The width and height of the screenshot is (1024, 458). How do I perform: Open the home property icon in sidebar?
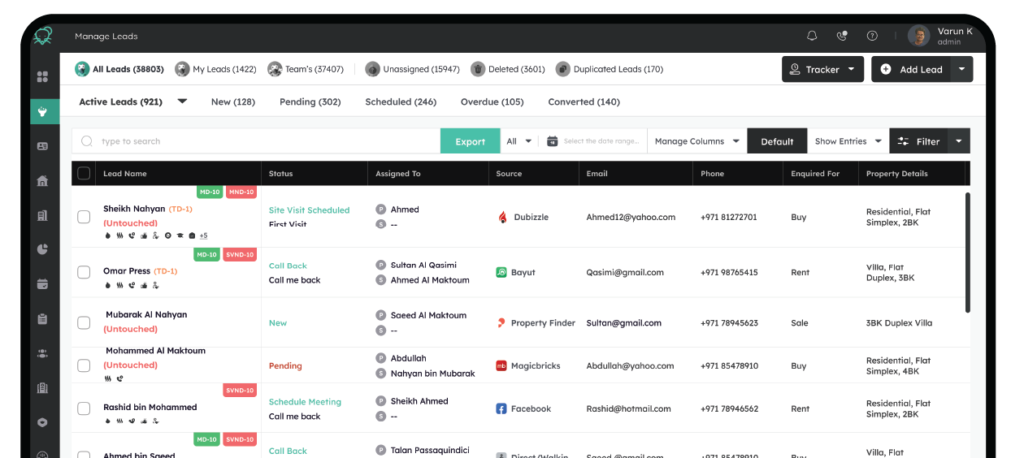tap(42, 181)
